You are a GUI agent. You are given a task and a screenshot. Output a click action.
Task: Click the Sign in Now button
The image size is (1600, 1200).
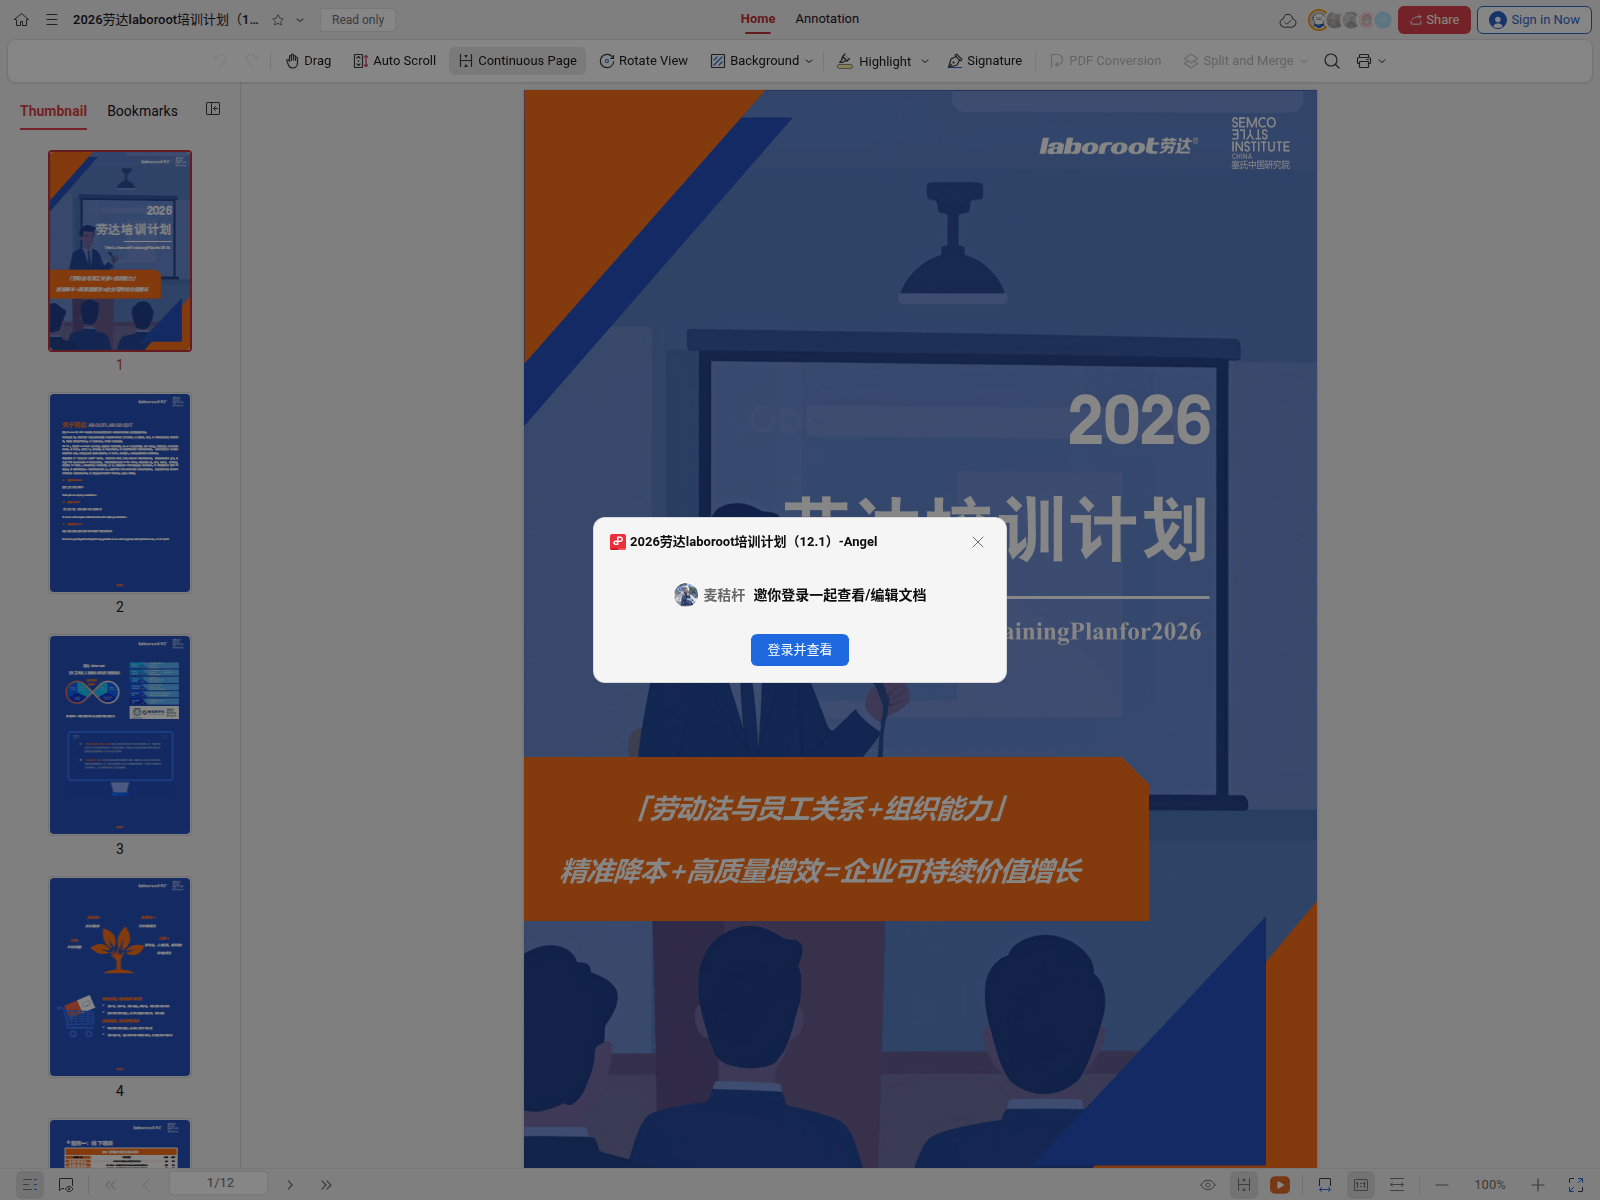pyautogui.click(x=1534, y=20)
